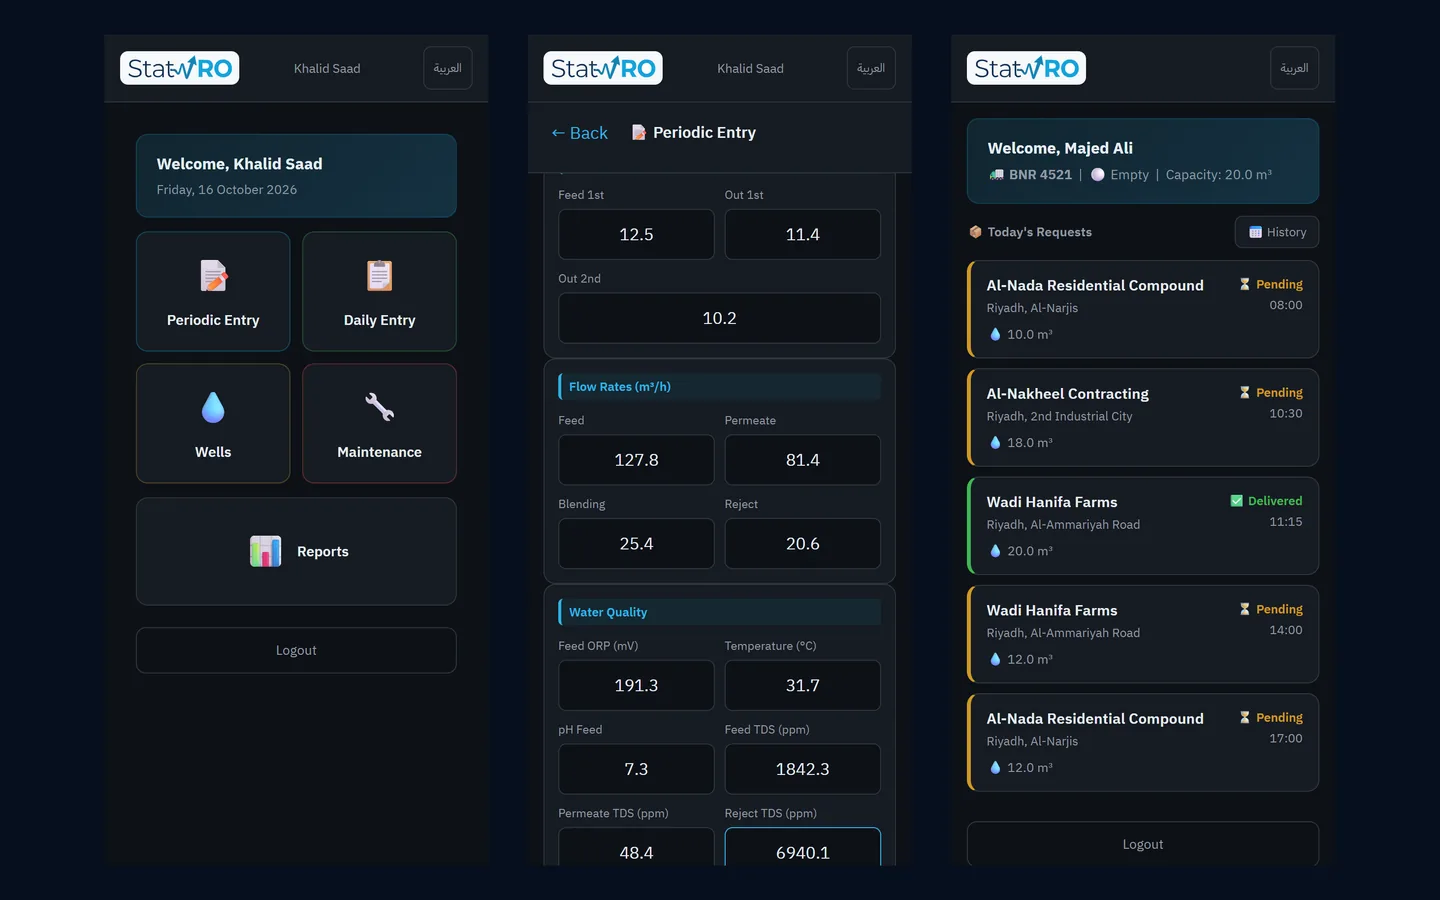Image resolution: width=1440 pixels, height=900 pixels.
Task: Click the hourglass icon on the 08:00 request
Action: [1245, 284]
